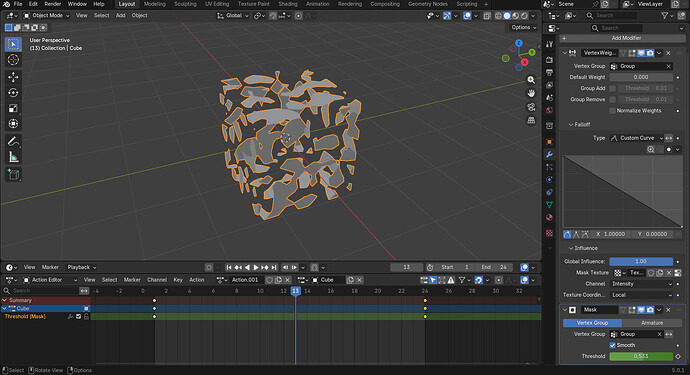Select the Armature mode button in Mask
Viewport: 690px width, 375px height.
tap(652, 323)
